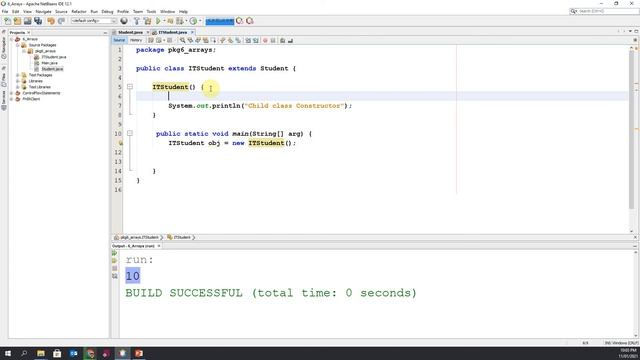
Task: Click the Clean and Build icon
Action: click(x=147, y=21)
